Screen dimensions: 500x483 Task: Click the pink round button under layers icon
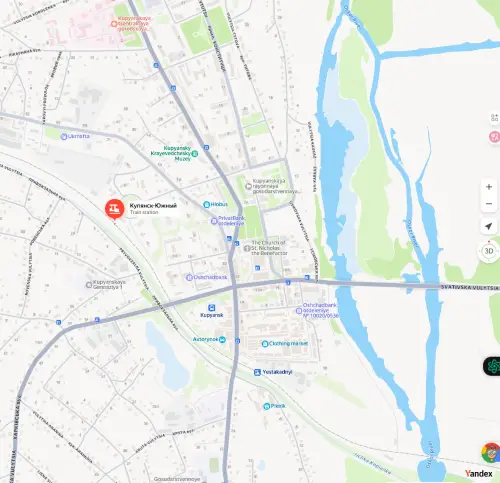pos(495,137)
